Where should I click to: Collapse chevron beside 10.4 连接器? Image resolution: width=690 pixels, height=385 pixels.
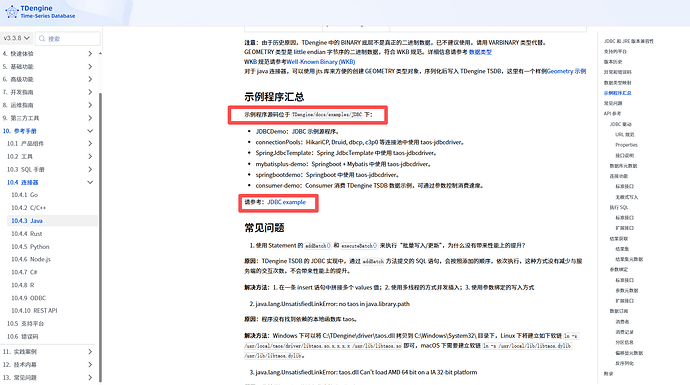tap(90, 182)
